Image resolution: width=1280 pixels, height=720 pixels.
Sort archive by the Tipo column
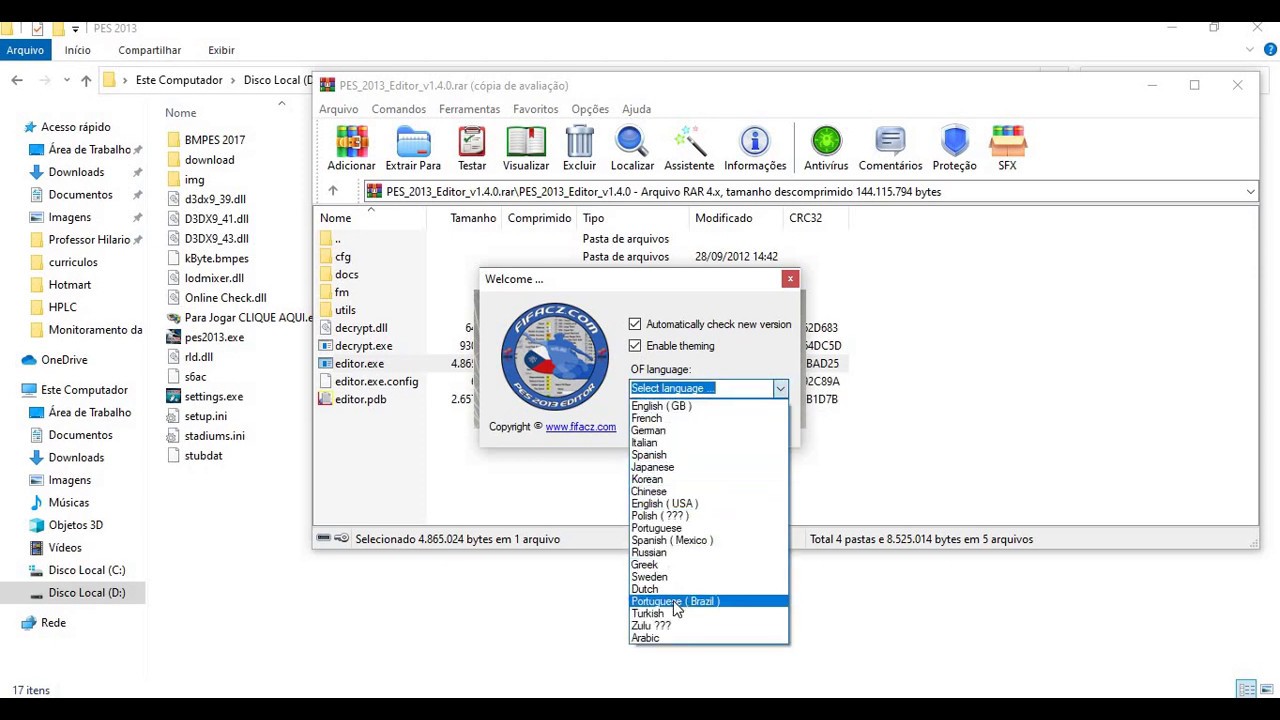pos(593,218)
